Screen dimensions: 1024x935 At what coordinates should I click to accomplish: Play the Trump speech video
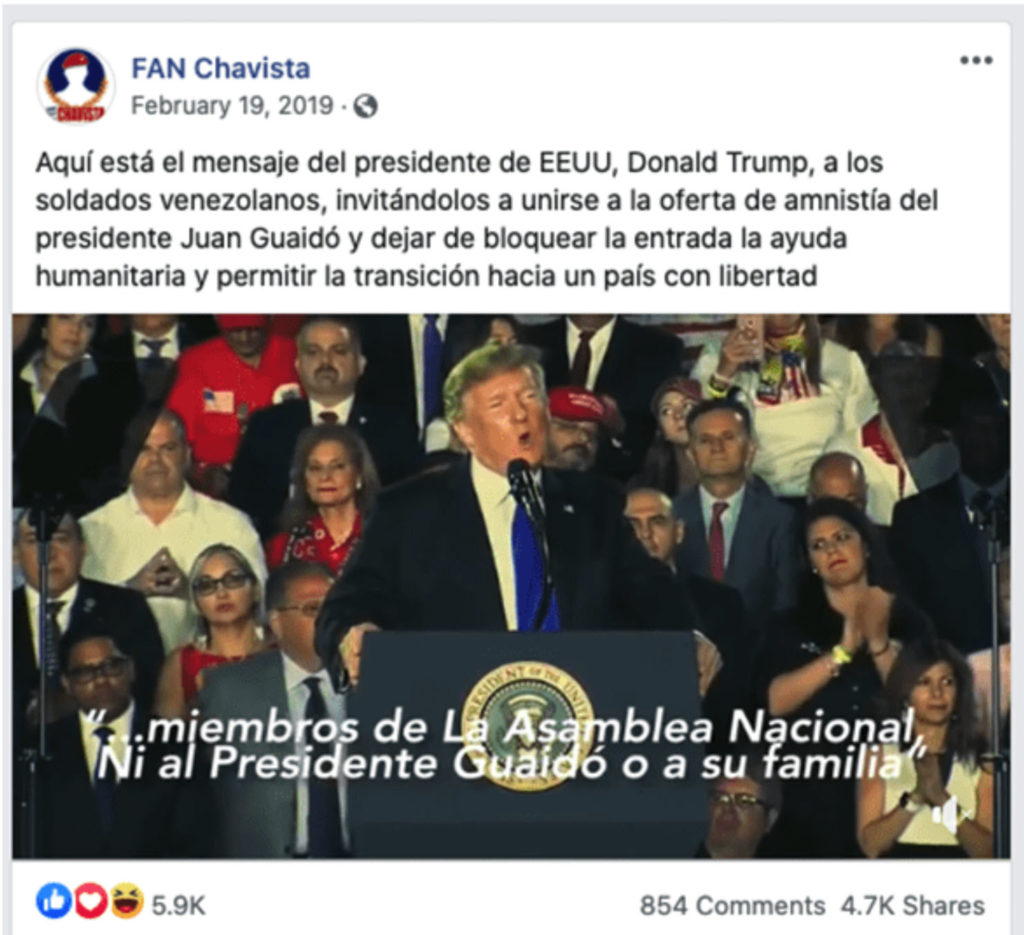[511, 586]
